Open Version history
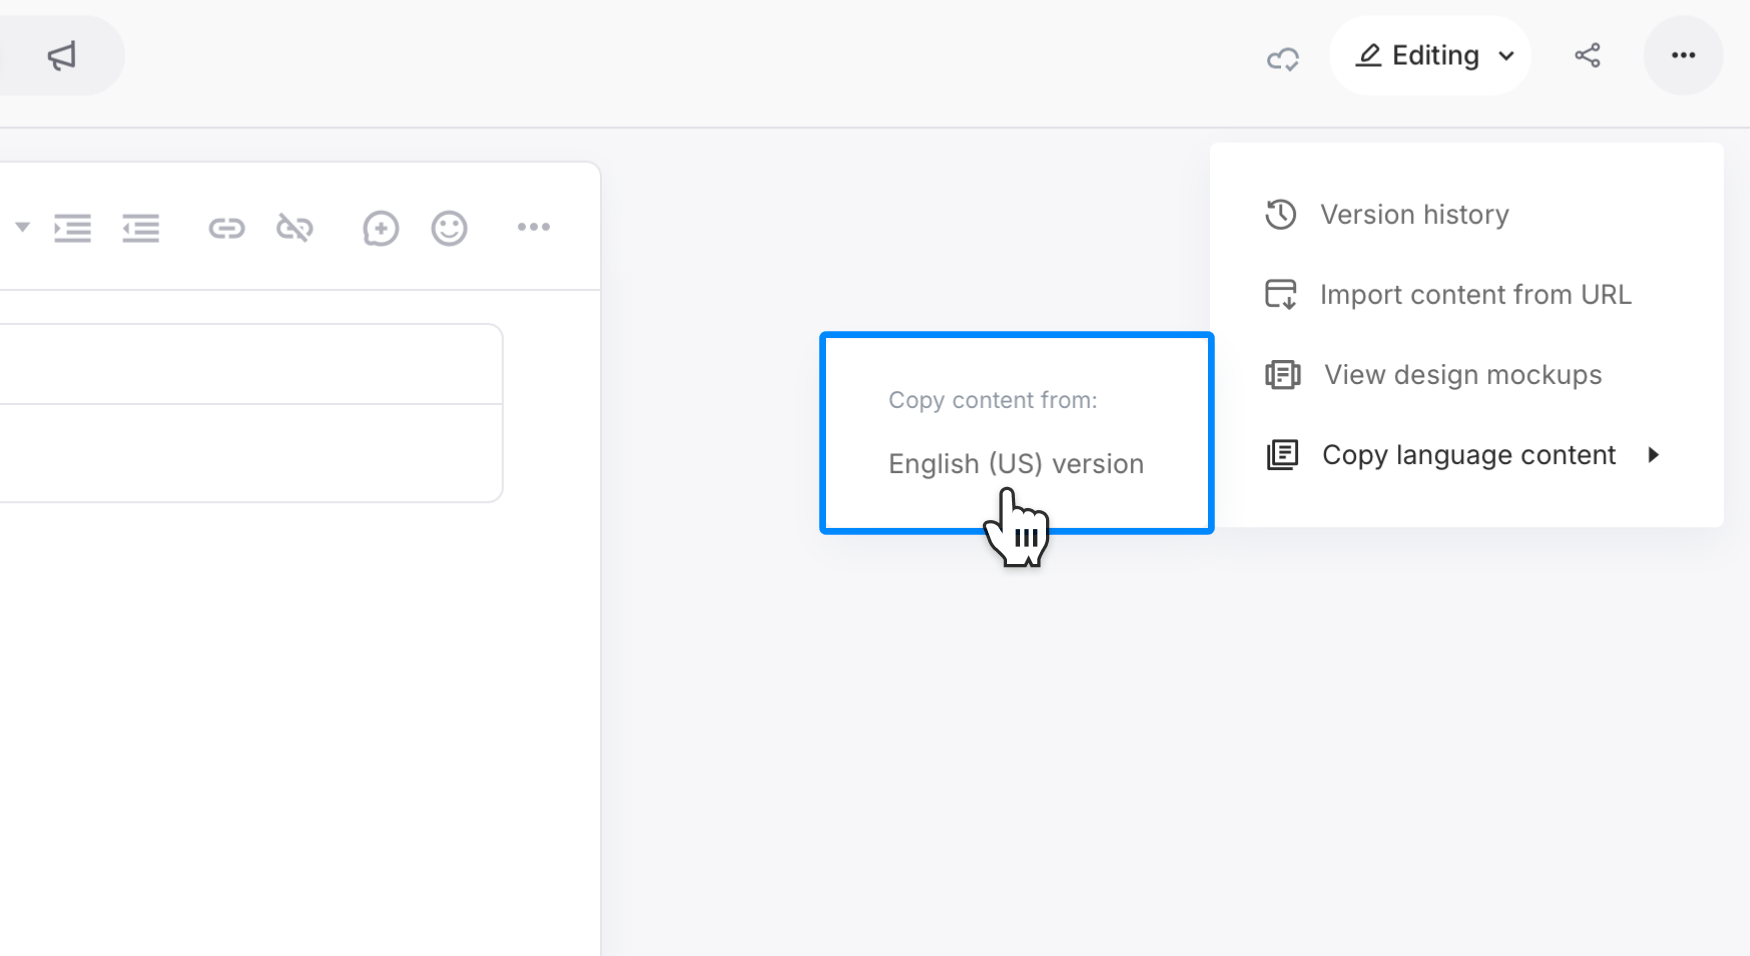 click(x=1414, y=214)
